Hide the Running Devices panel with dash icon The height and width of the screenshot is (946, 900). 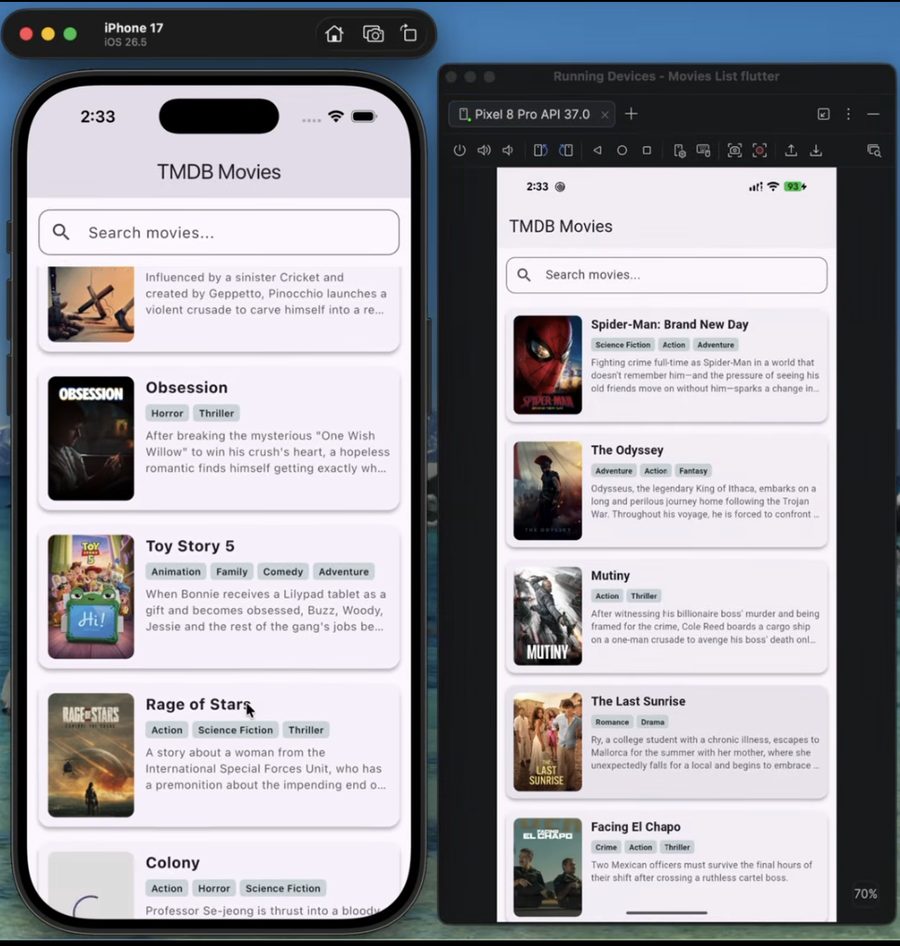(x=873, y=114)
